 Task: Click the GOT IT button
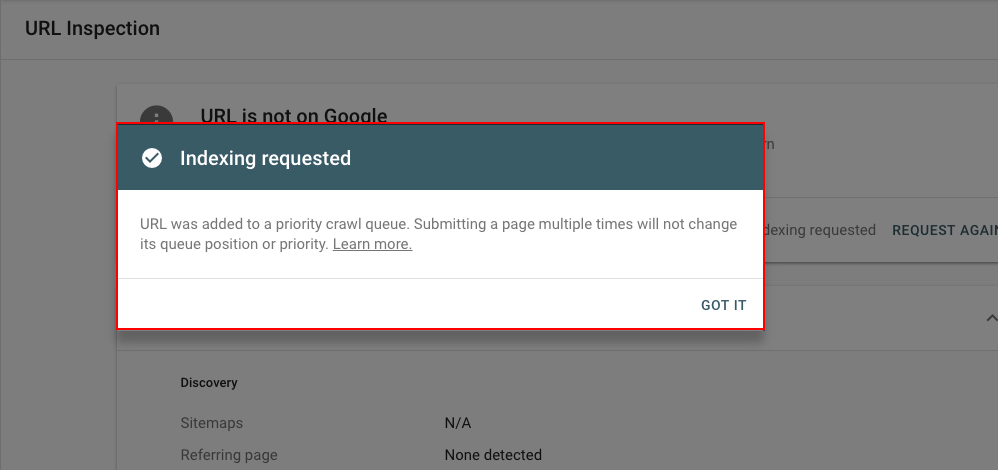(x=723, y=305)
